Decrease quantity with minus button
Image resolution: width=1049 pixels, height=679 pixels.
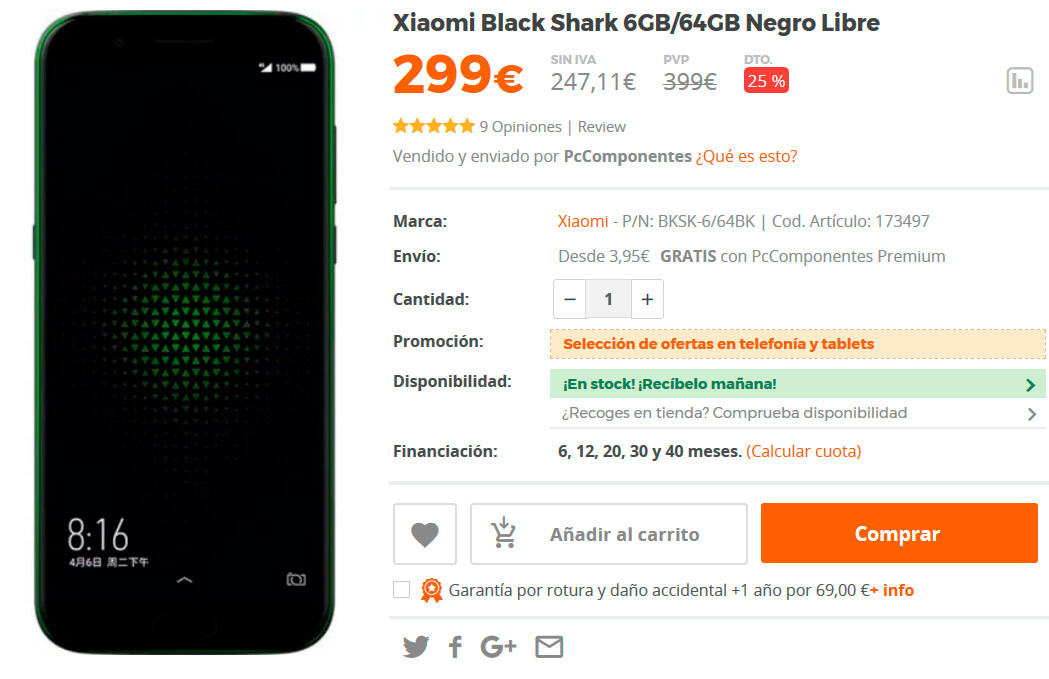pyautogui.click(x=570, y=299)
